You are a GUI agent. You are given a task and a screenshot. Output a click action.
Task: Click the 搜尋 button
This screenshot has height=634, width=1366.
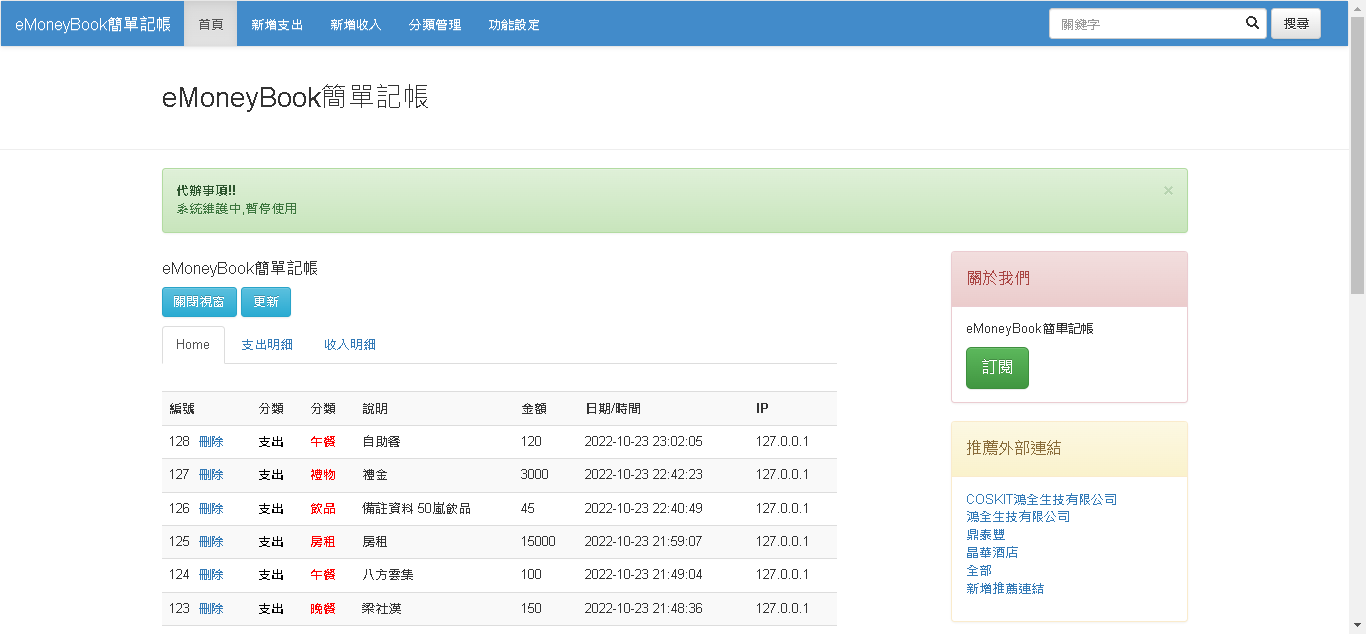tap(1296, 24)
